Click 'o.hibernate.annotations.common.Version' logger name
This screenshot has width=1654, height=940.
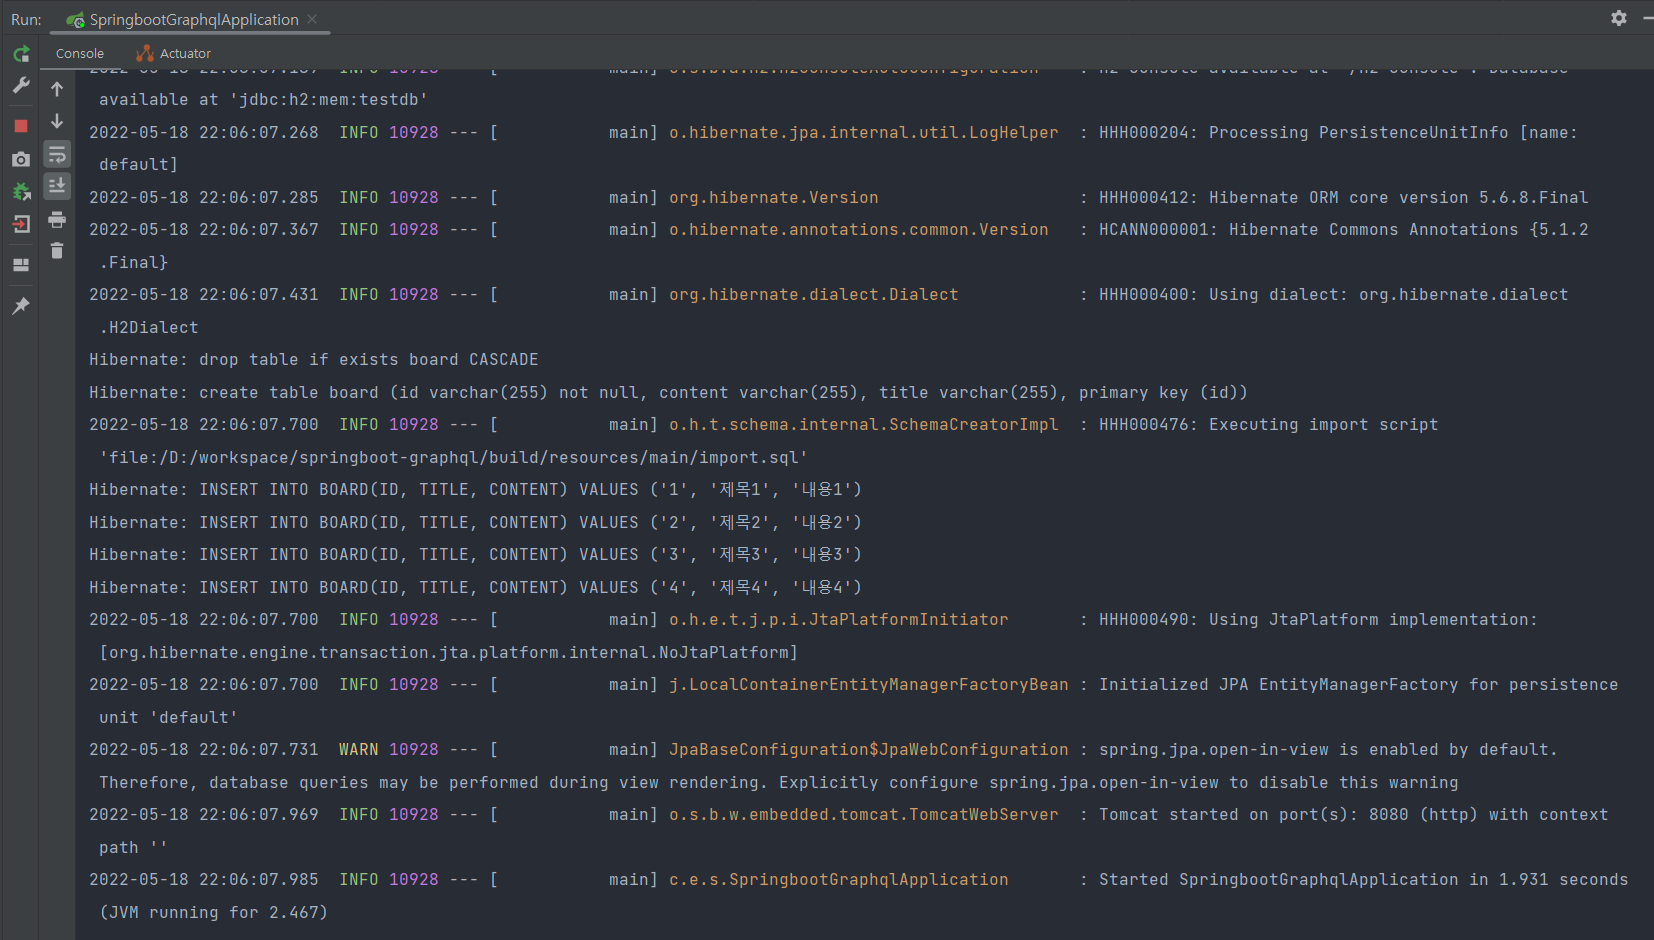tap(859, 229)
